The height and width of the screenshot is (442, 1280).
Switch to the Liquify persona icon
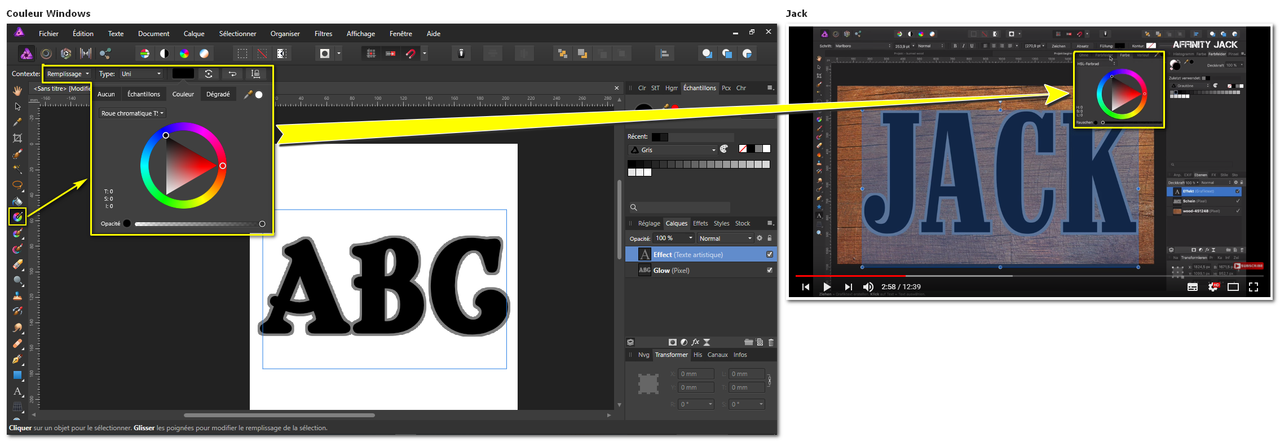44,53
